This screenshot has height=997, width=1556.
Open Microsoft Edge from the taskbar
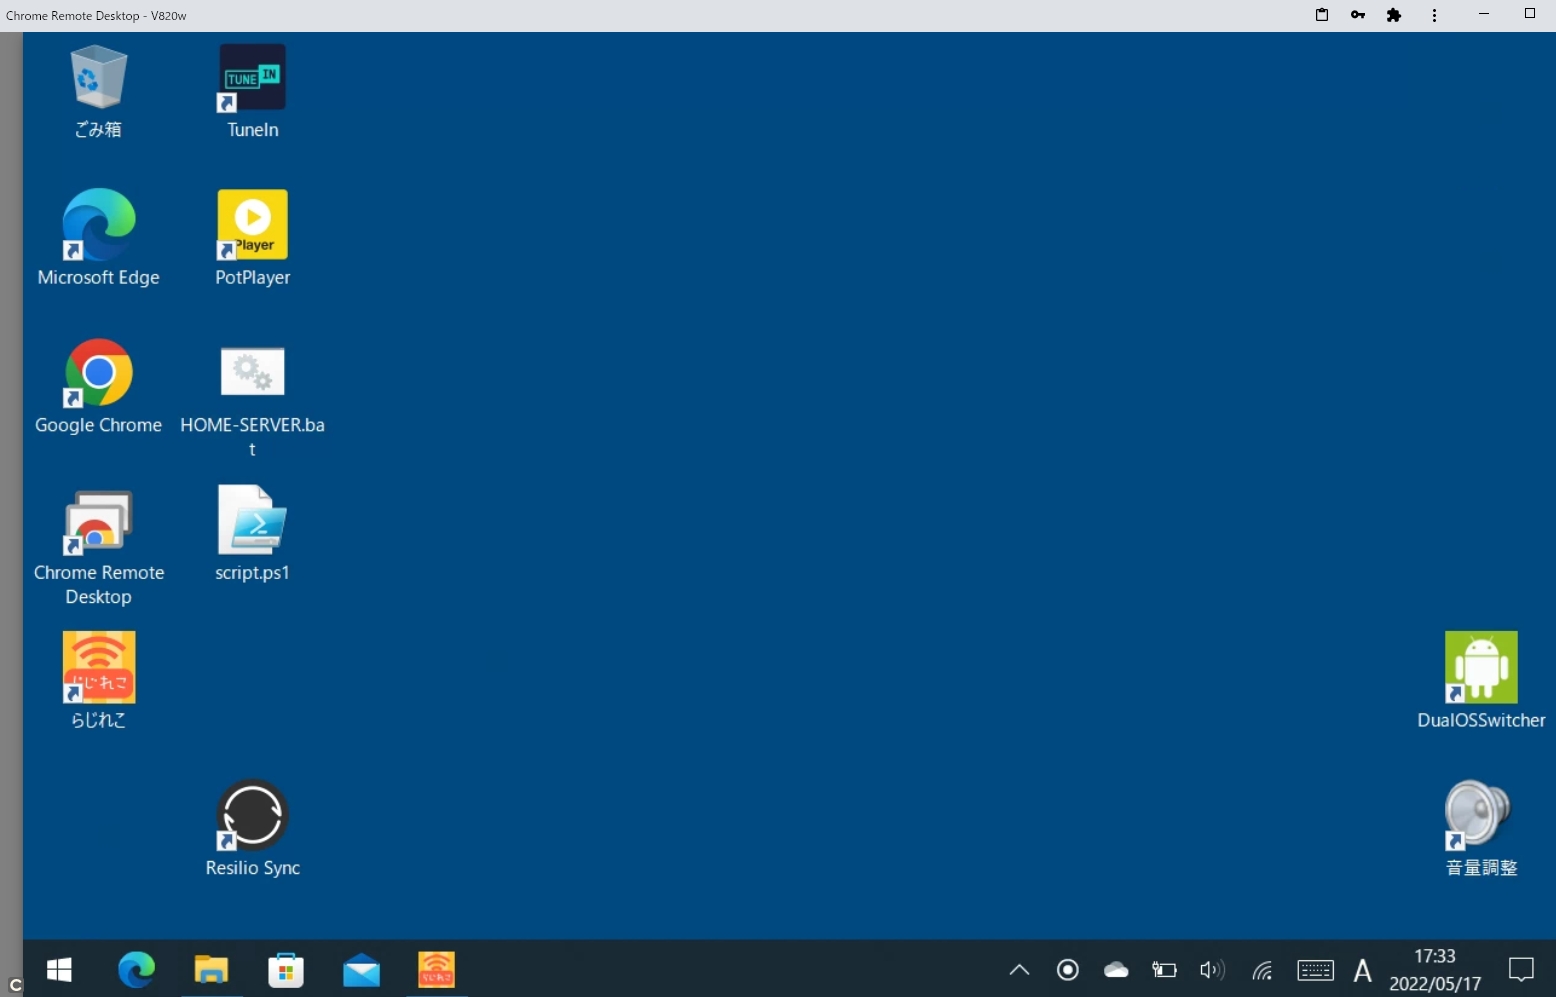pos(136,969)
